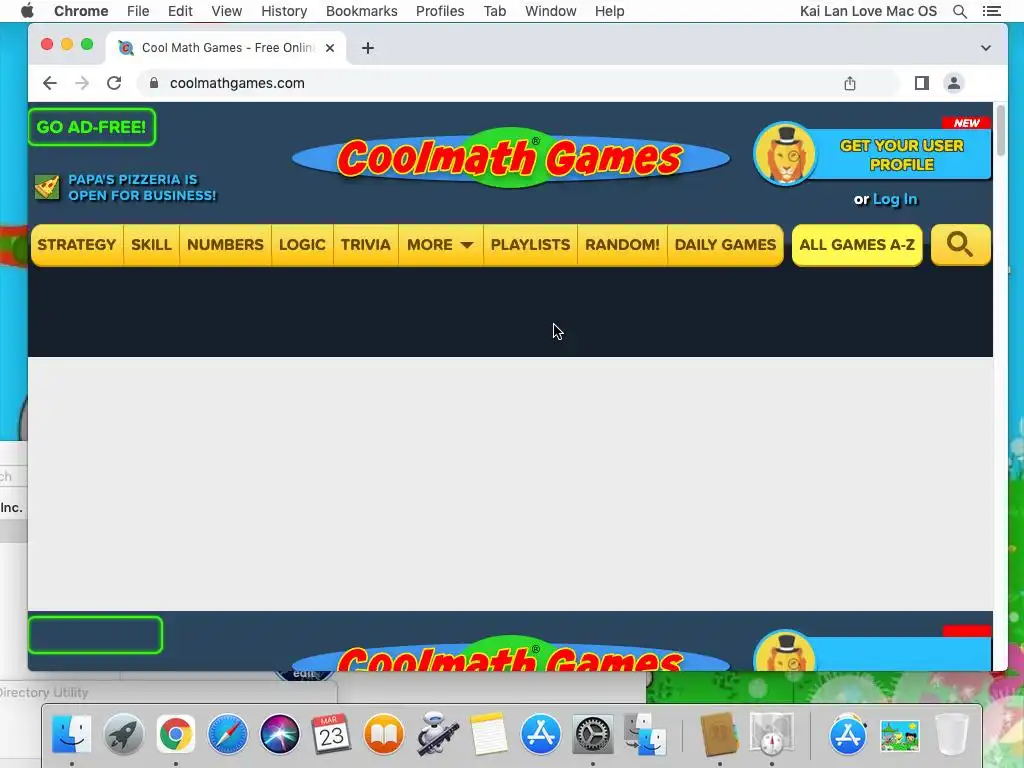Open the Trash in the Dock

[x=952, y=734]
